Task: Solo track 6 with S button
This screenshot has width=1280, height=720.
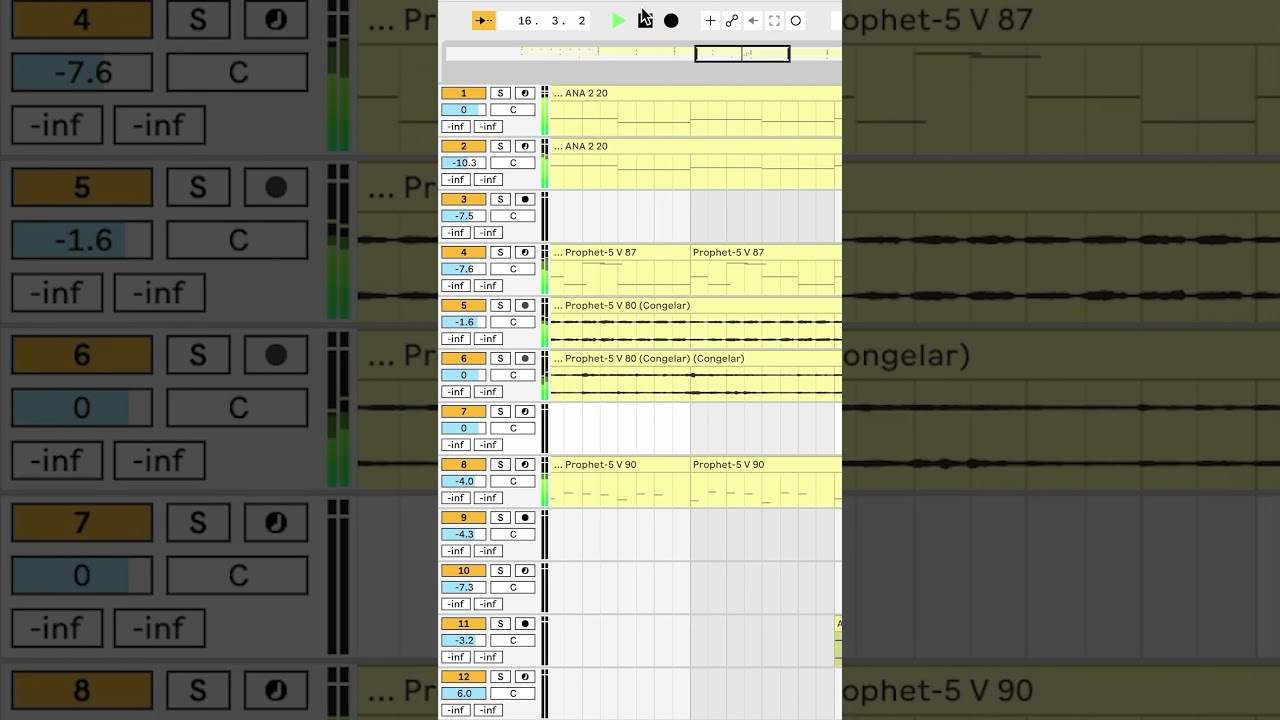Action: click(500, 358)
